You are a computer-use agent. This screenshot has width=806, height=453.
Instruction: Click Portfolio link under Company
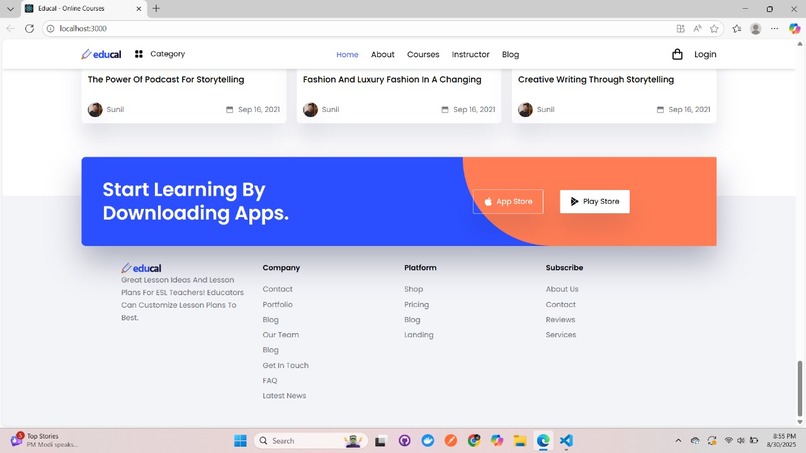point(278,304)
